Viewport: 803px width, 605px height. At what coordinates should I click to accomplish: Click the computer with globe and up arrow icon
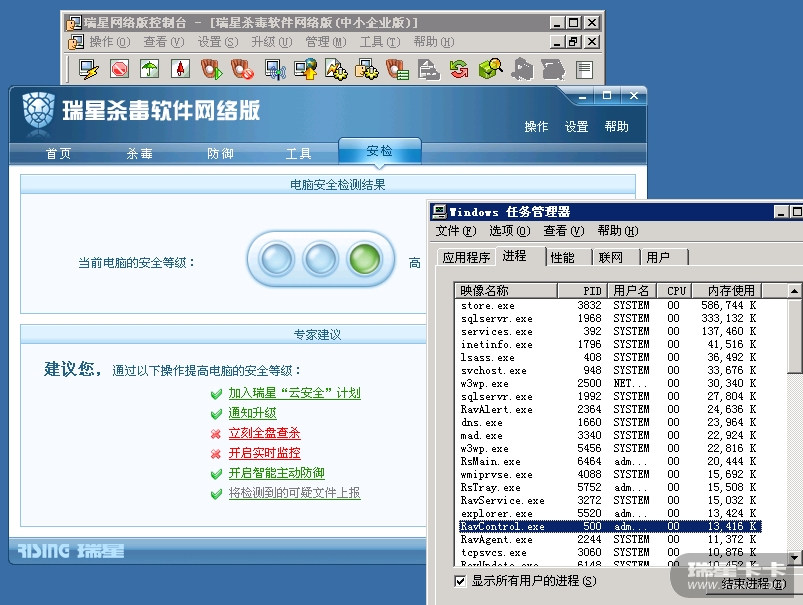[x=306, y=69]
